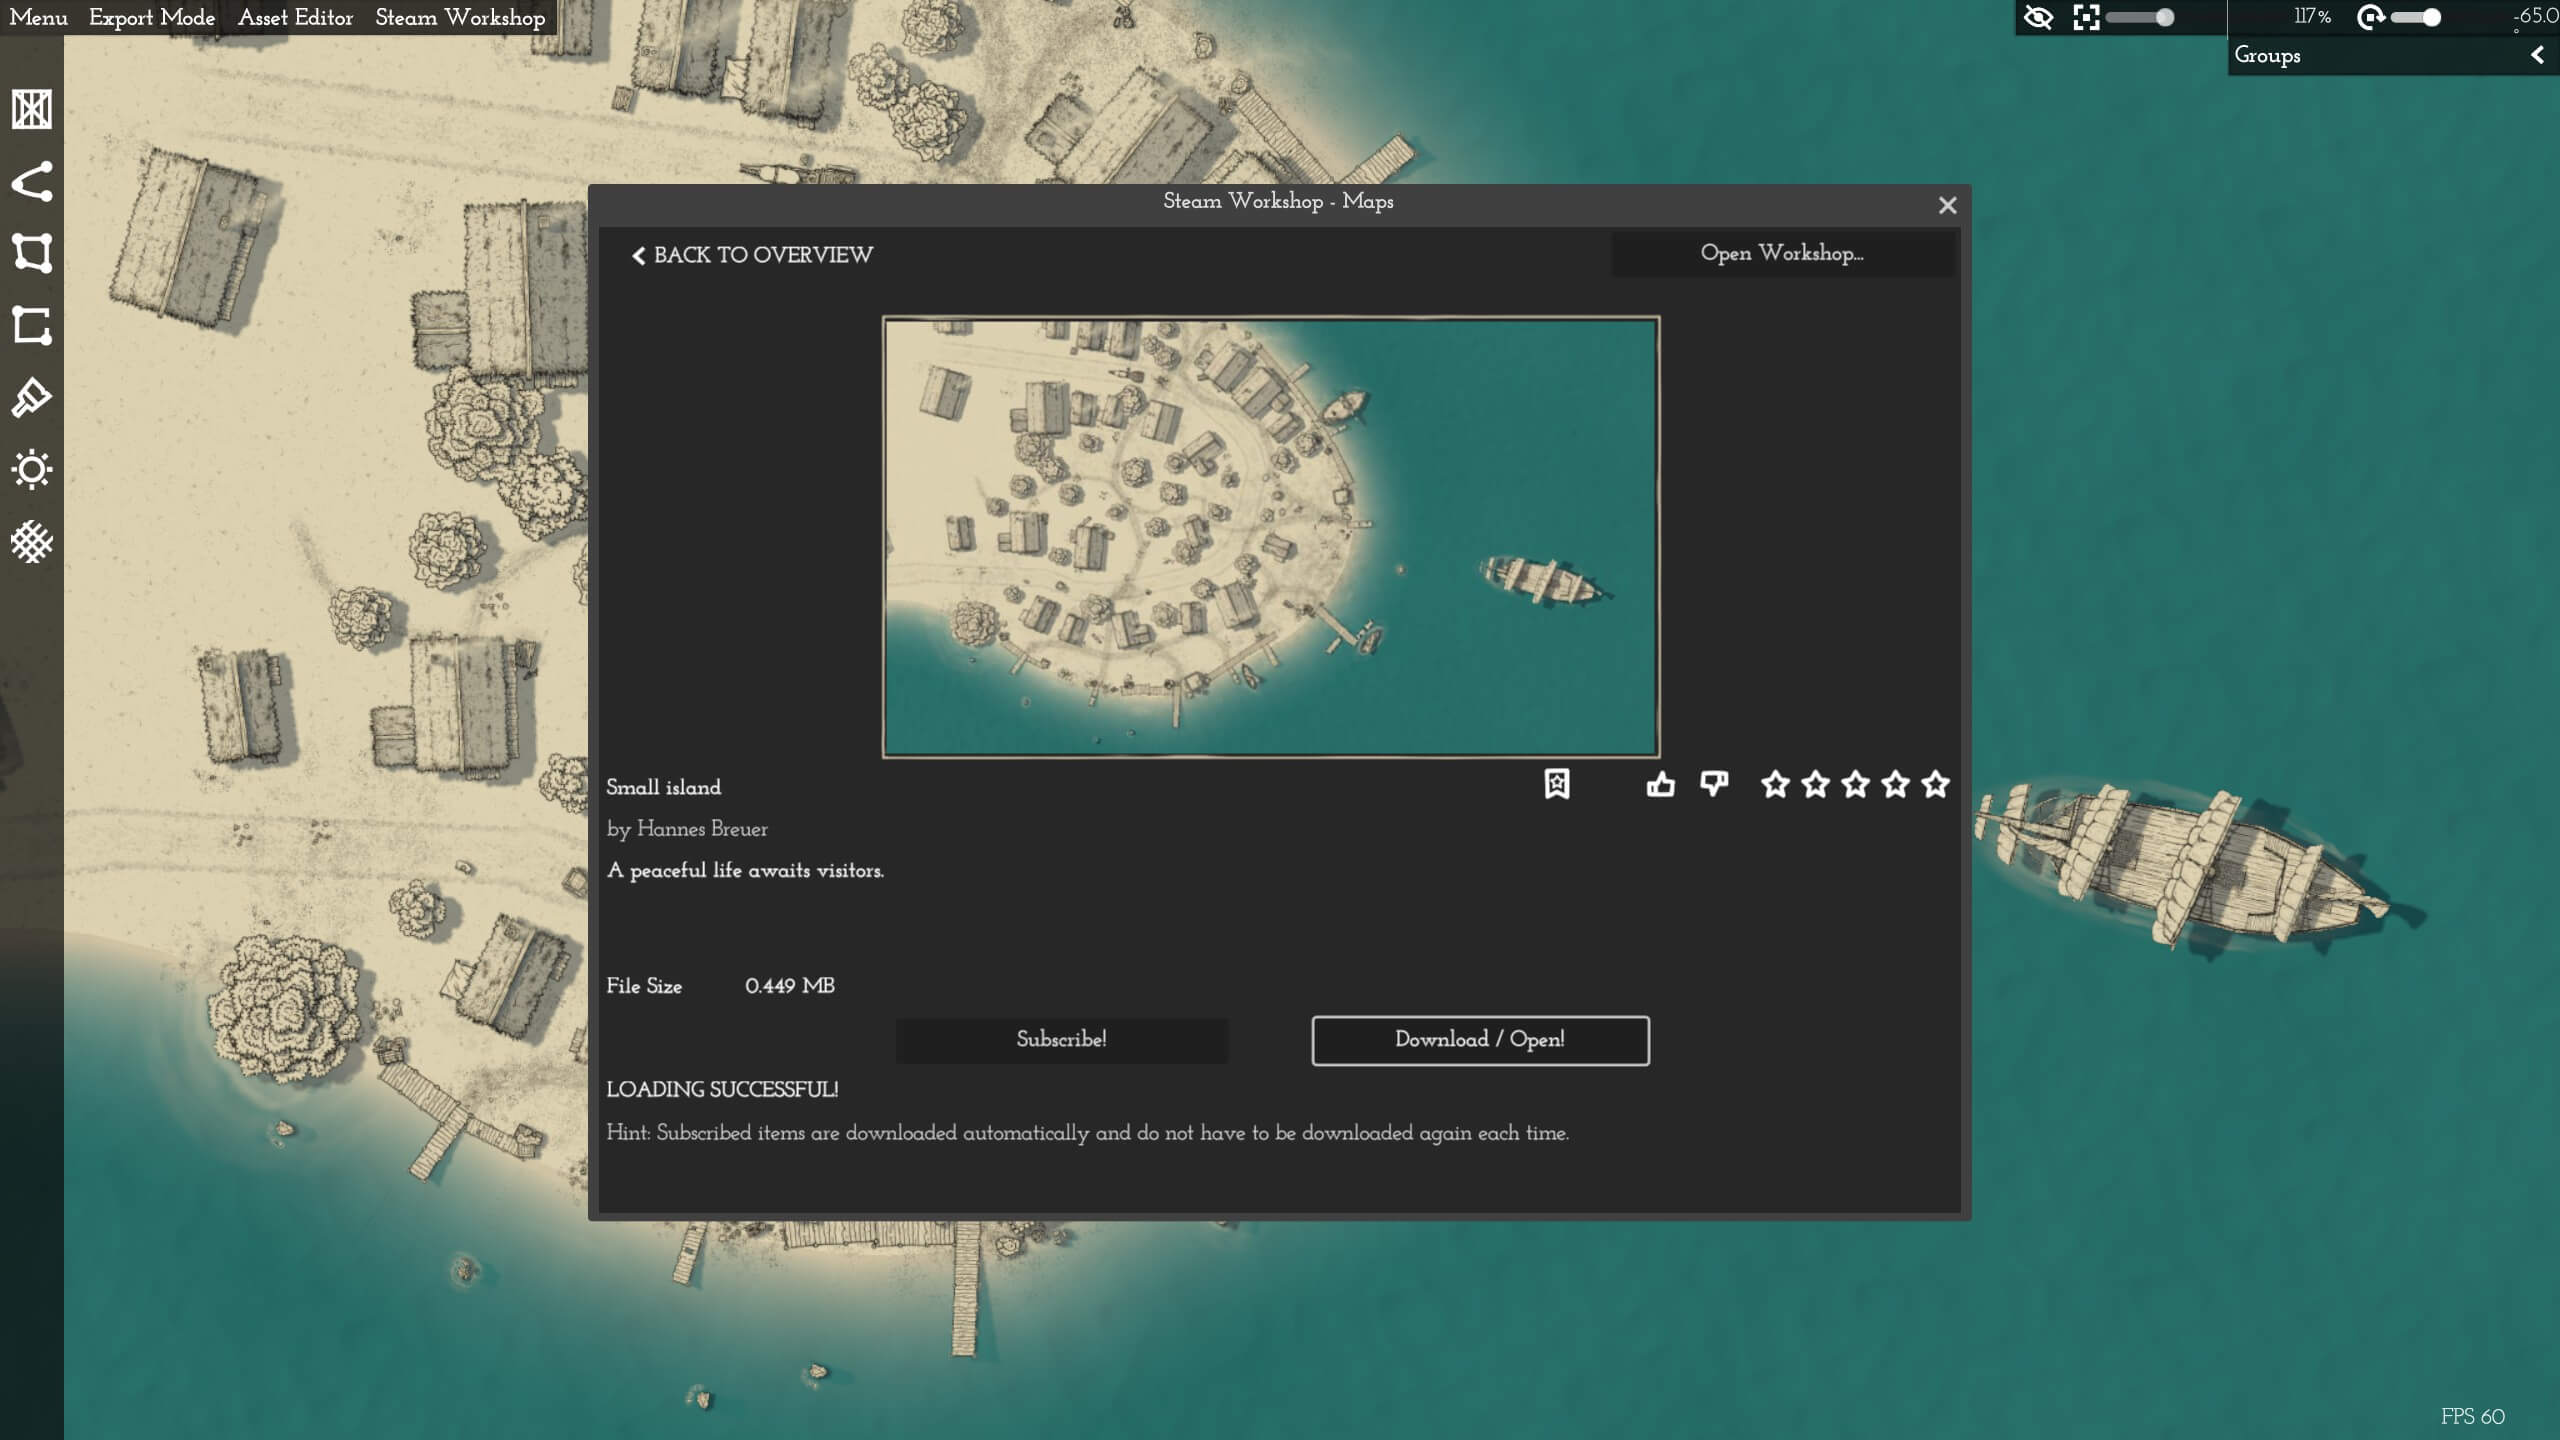Click the FPS 60 counter
This screenshot has height=1440, width=2560.
2472,1417
